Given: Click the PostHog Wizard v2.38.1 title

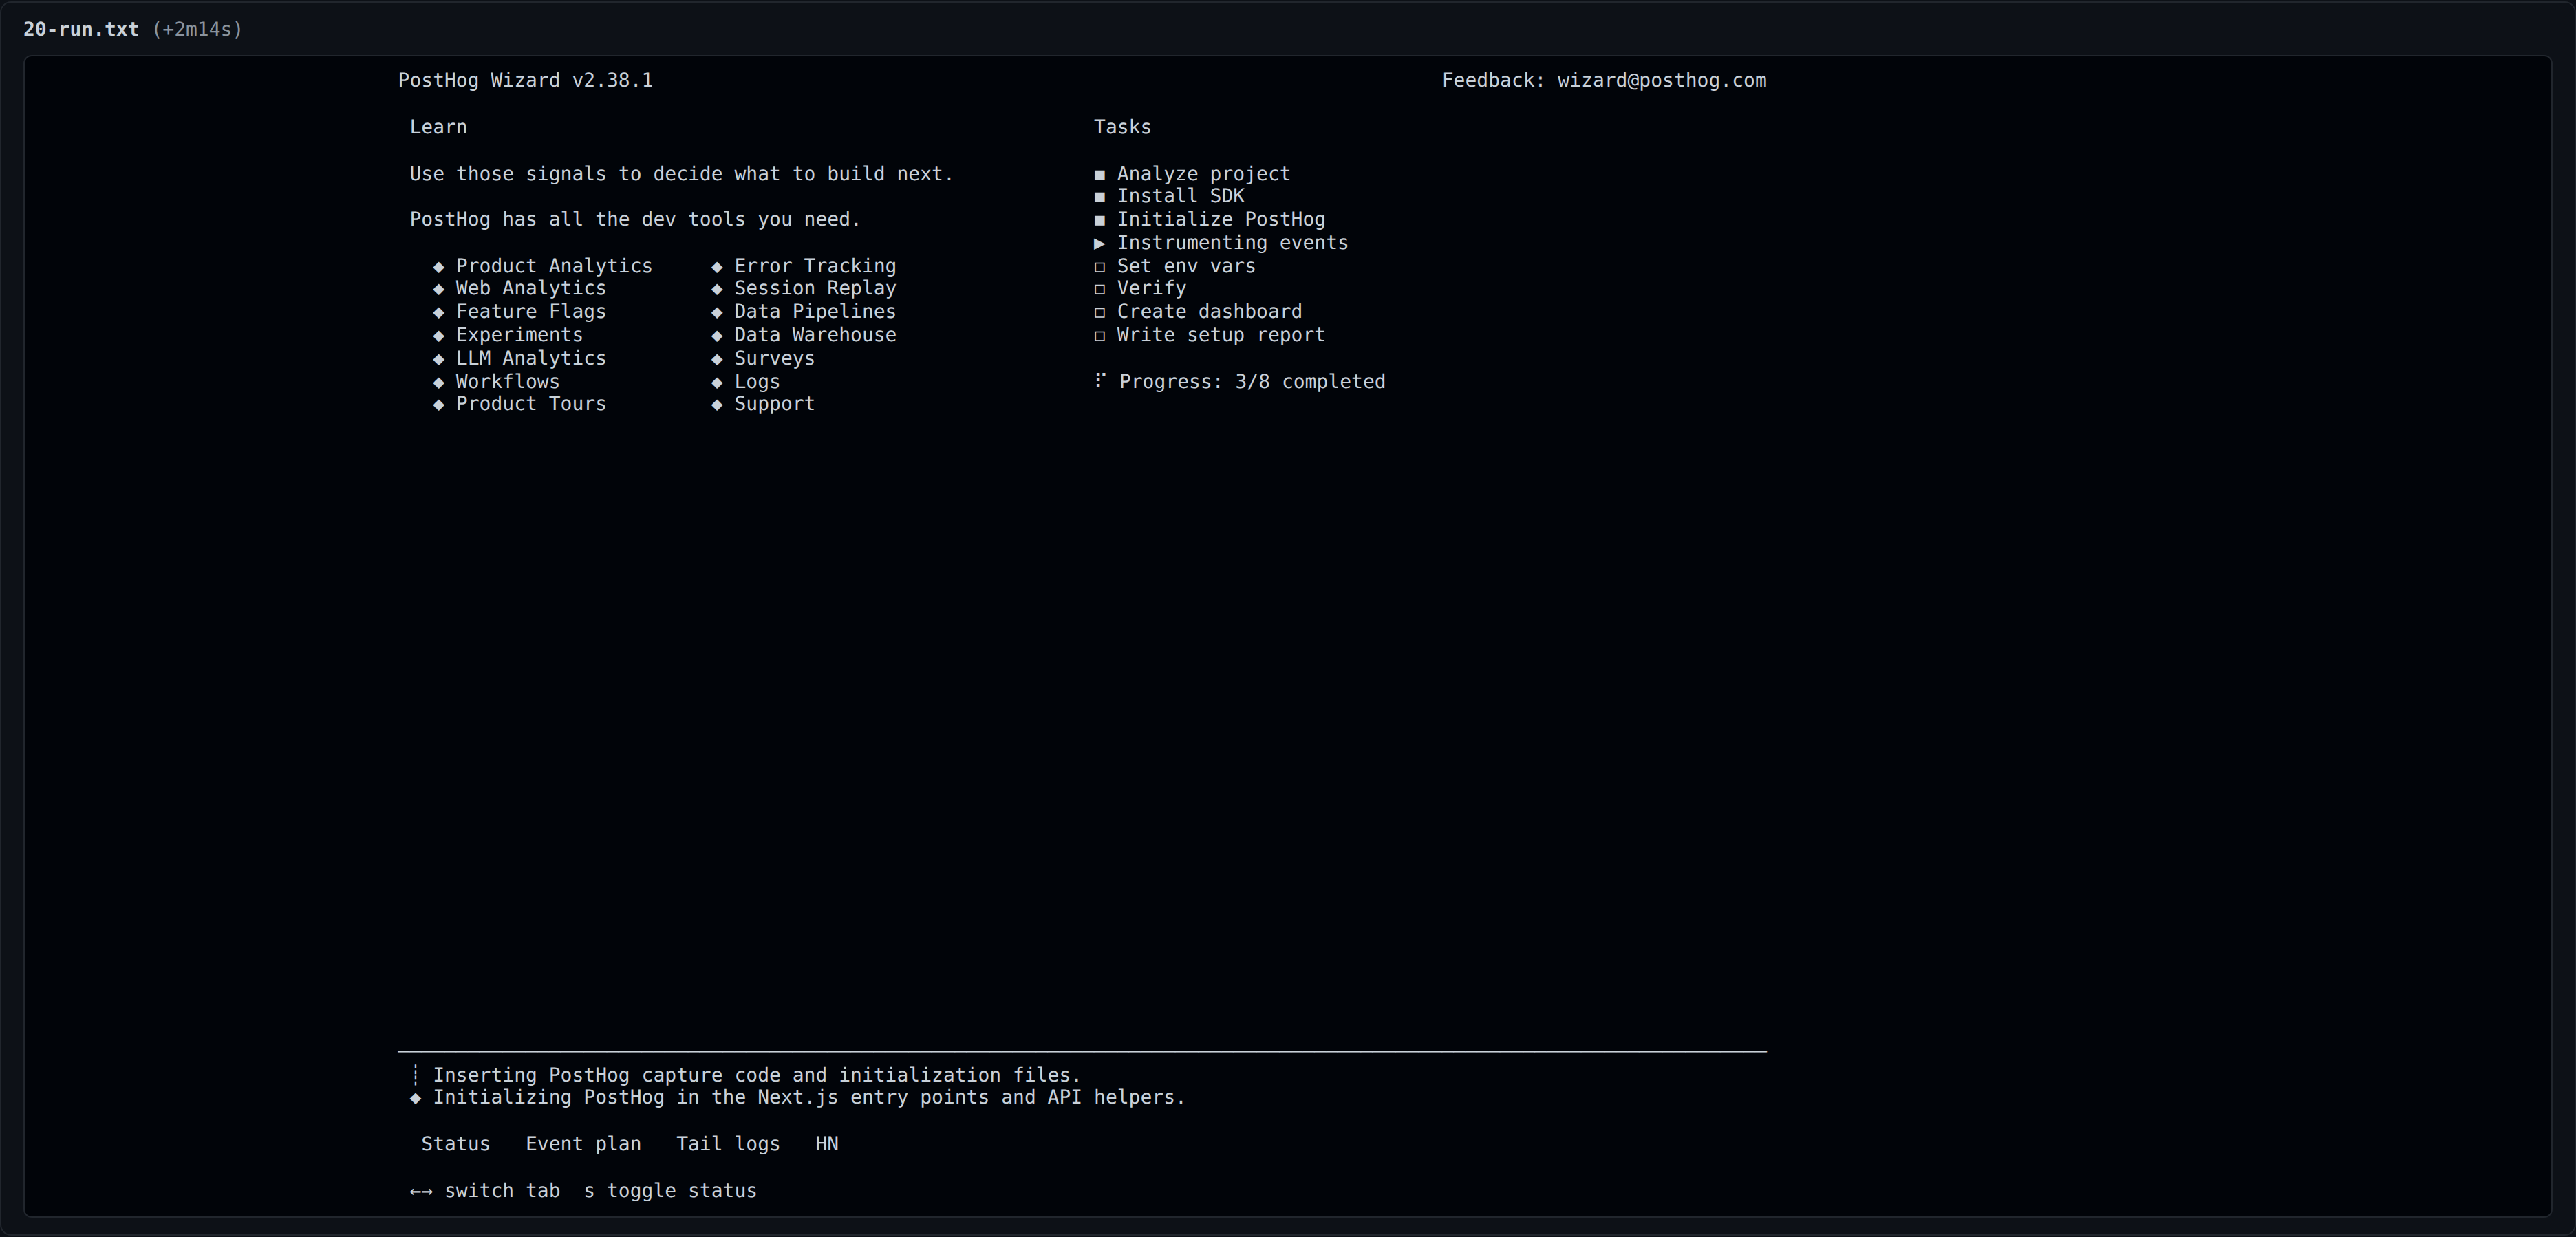Looking at the screenshot, I should [525, 81].
